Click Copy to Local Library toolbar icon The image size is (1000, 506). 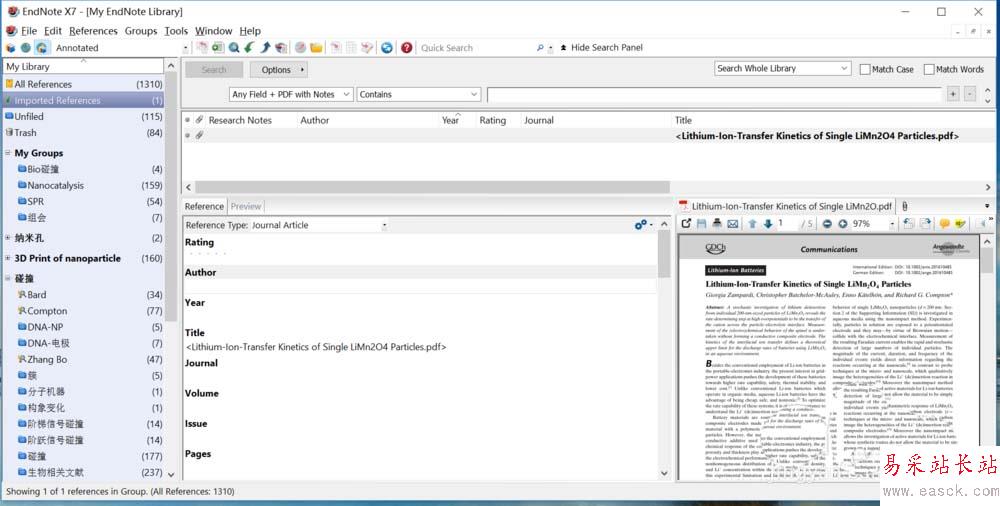(x=202, y=48)
